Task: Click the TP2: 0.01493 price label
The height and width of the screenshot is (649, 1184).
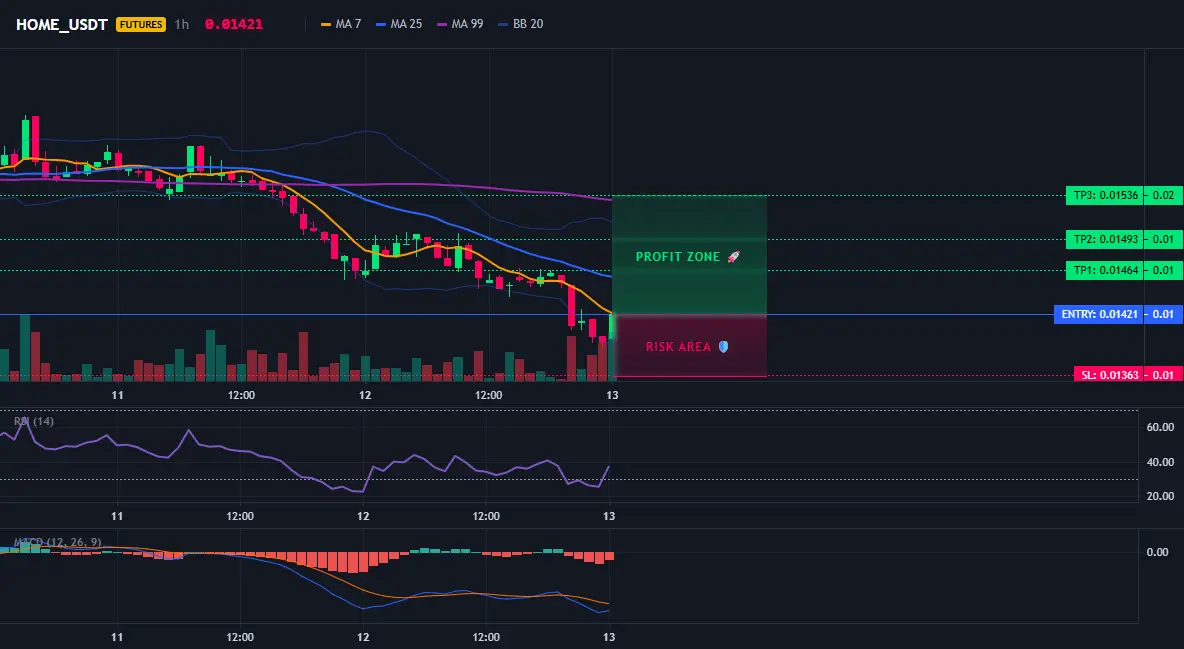Action: [x=1105, y=240]
